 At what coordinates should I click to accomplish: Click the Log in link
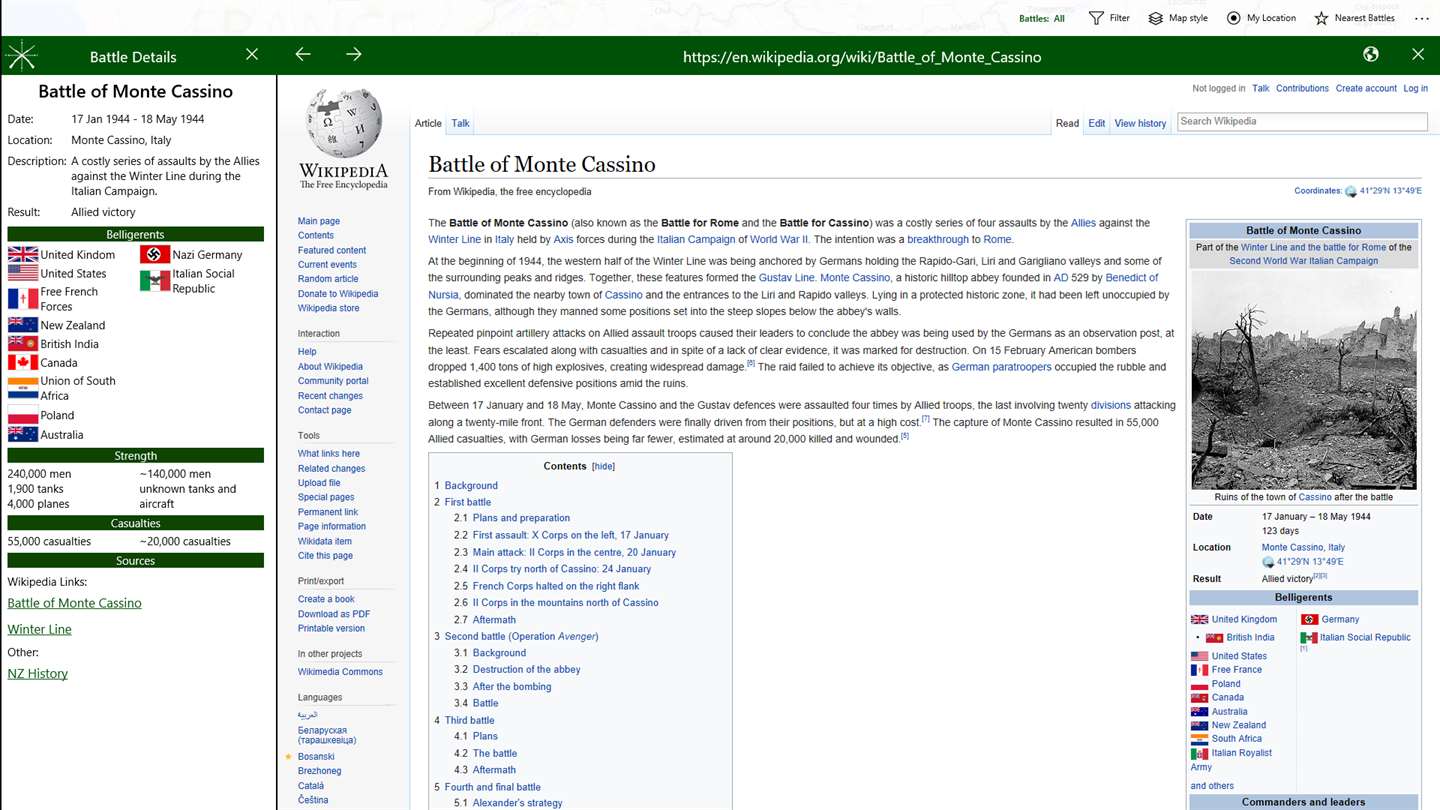(x=1415, y=88)
